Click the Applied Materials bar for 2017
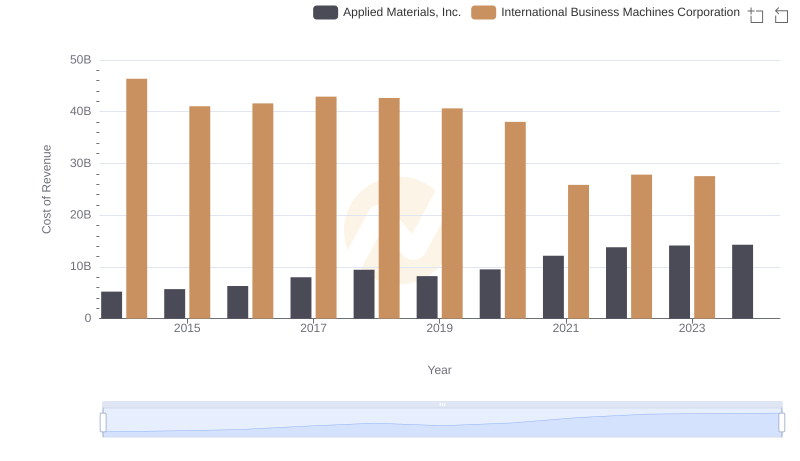The height and width of the screenshot is (461, 800). click(301, 298)
